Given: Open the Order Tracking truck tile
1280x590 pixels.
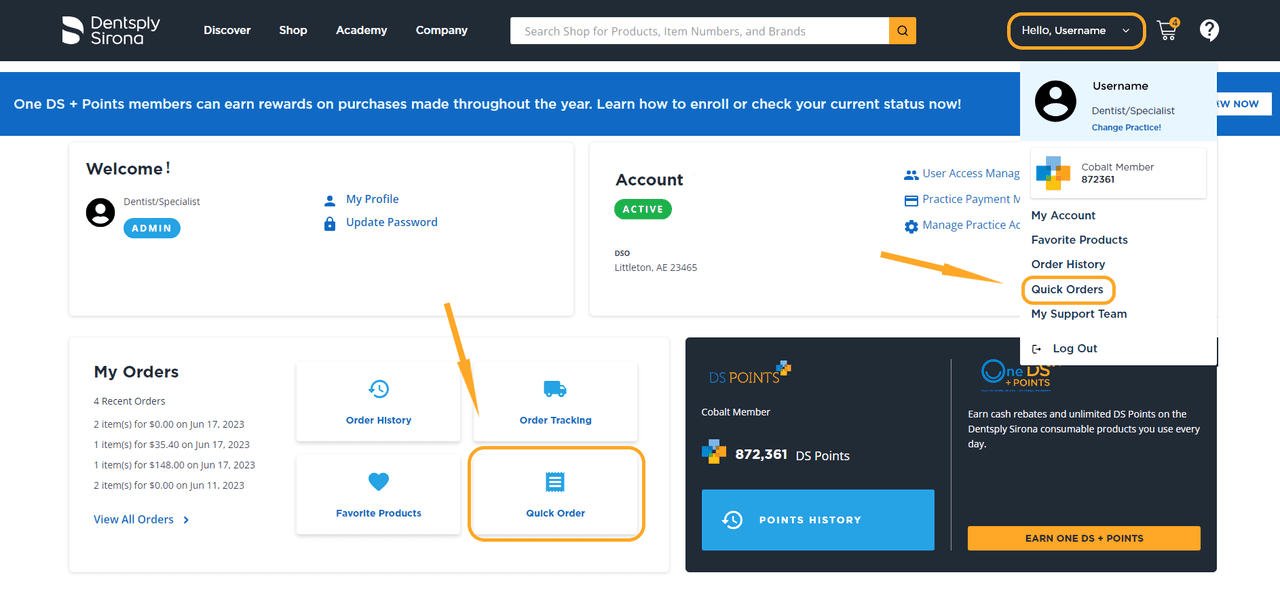Looking at the screenshot, I should point(555,401).
